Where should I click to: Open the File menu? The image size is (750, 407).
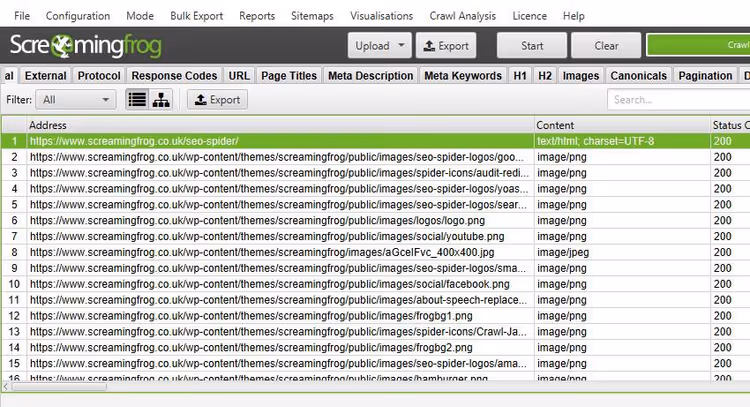point(22,16)
